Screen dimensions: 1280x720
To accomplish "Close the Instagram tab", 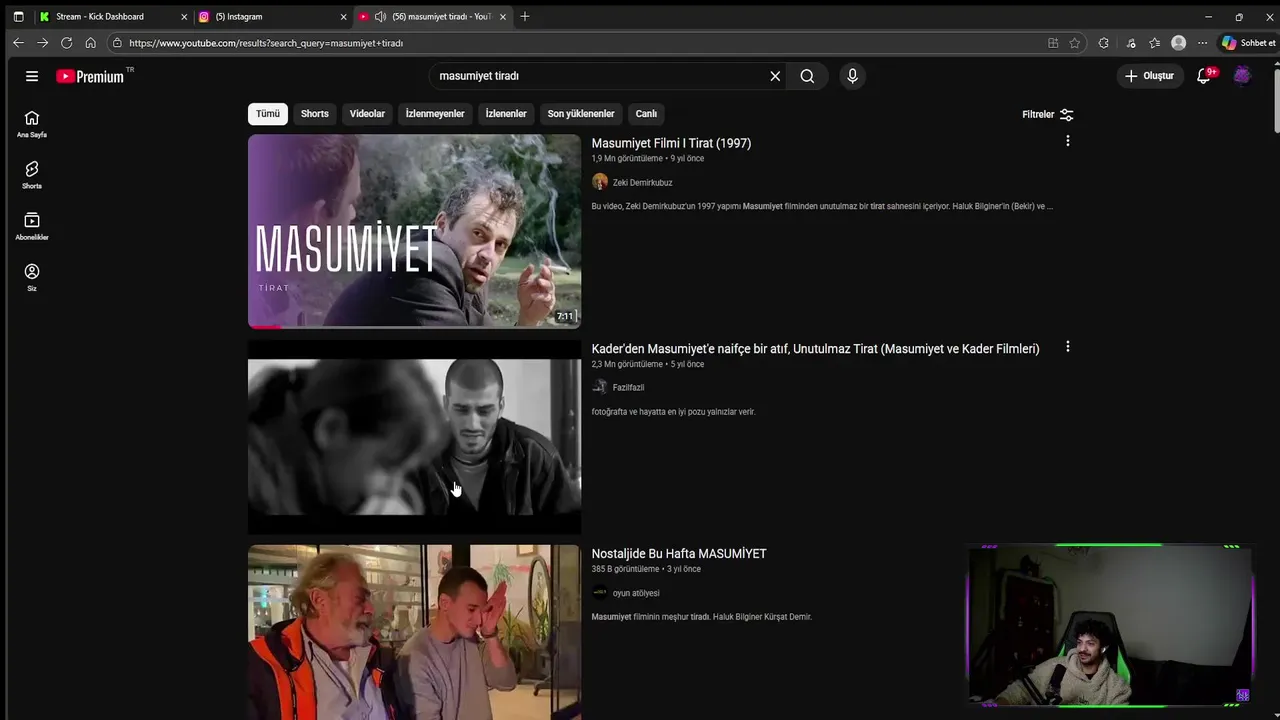I will tap(343, 17).
